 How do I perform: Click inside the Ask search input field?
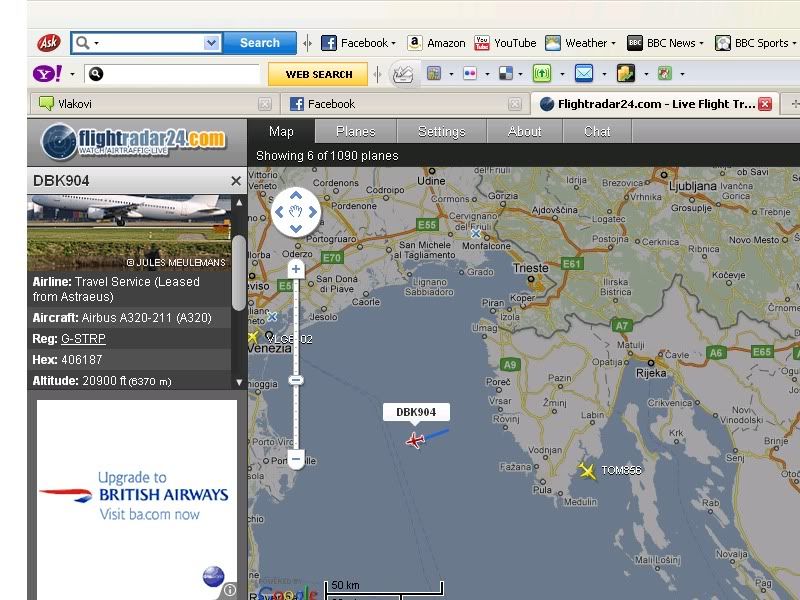(x=152, y=43)
